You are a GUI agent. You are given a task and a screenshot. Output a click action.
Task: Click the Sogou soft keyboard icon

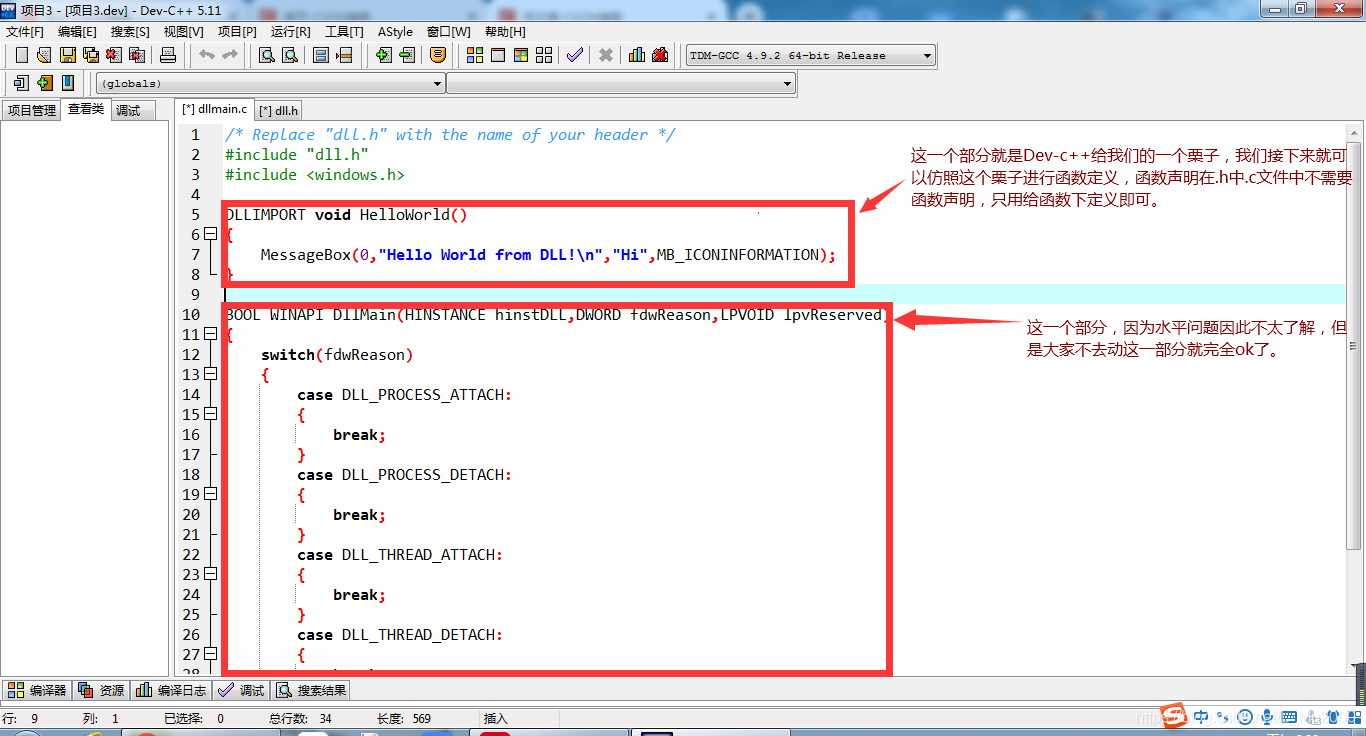[x=1289, y=717]
